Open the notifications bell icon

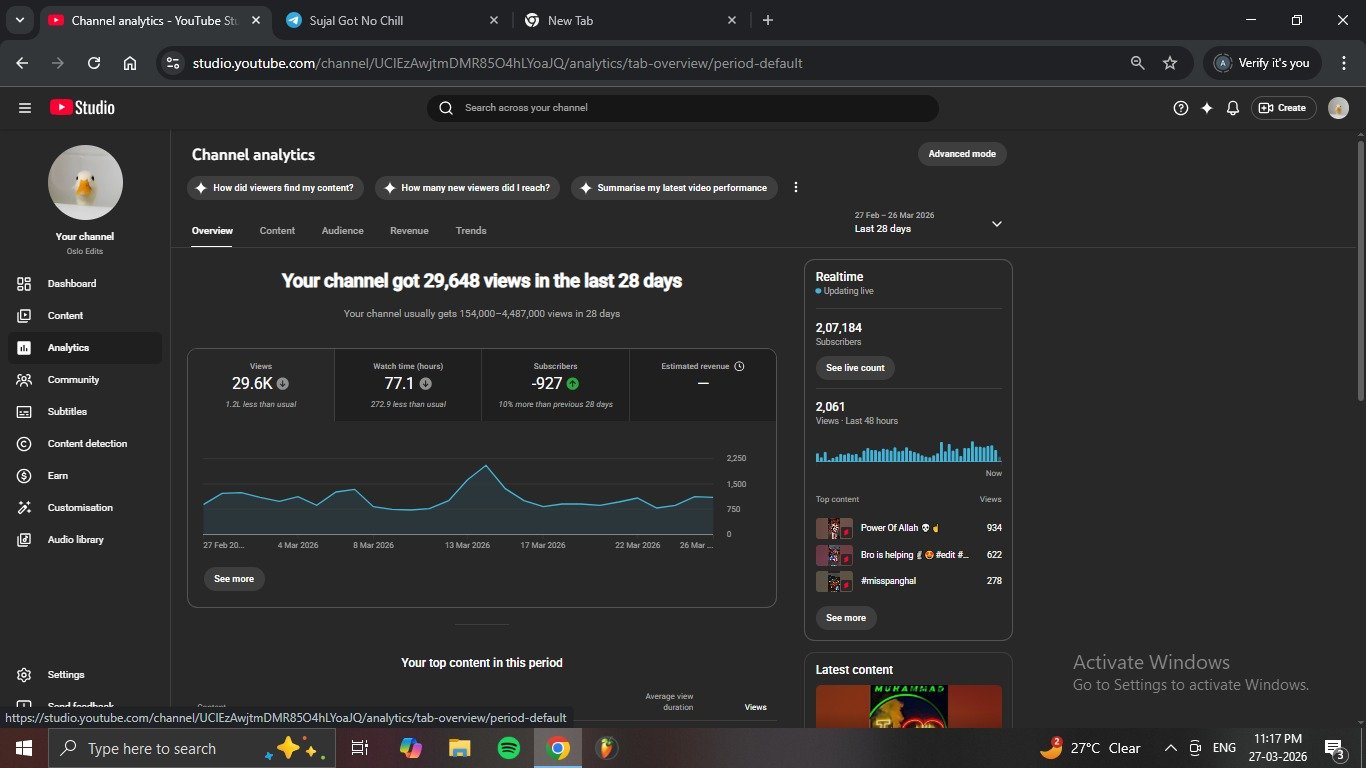click(1233, 108)
